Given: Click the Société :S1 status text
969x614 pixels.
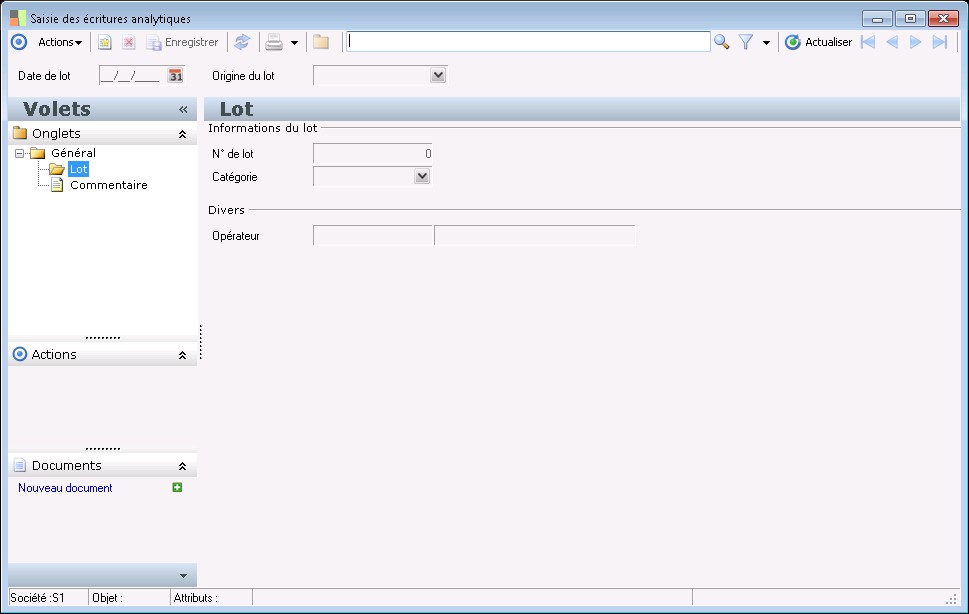Looking at the screenshot, I should pyautogui.click(x=37, y=598).
